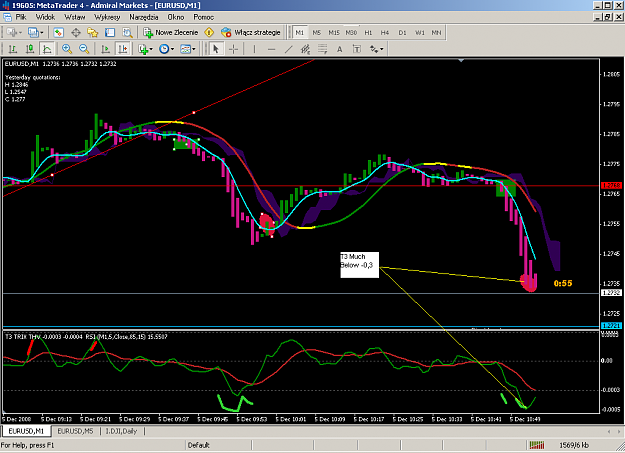Open the Plik menu
Viewport: 625px width, 453px height.
click(21, 17)
